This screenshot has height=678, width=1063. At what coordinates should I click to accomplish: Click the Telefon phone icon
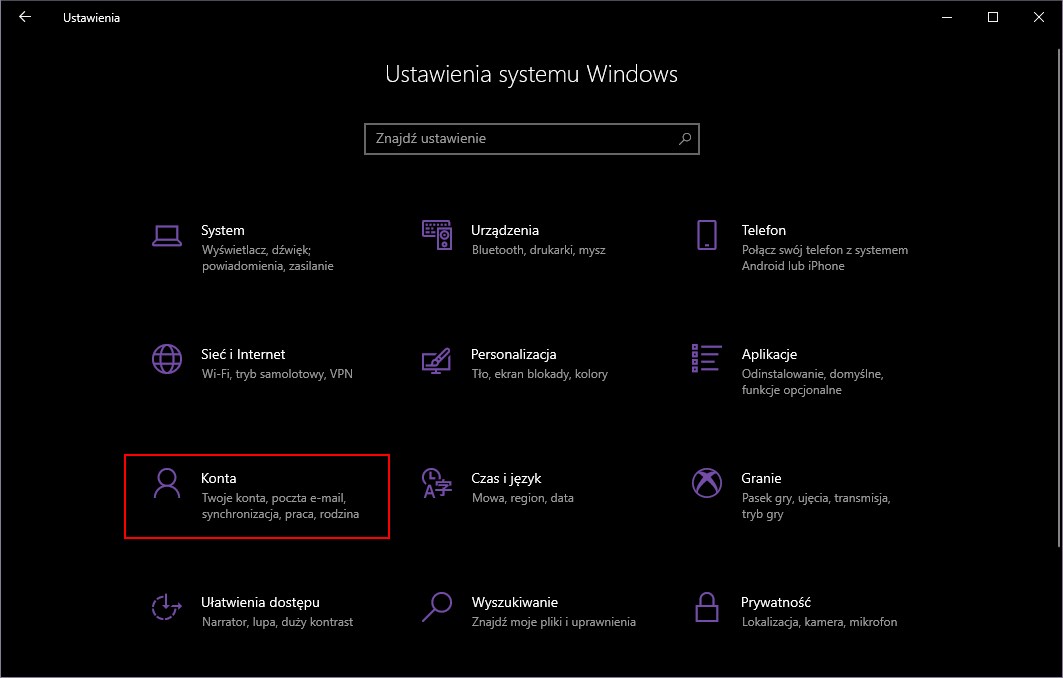pyautogui.click(x=707, y=235)
